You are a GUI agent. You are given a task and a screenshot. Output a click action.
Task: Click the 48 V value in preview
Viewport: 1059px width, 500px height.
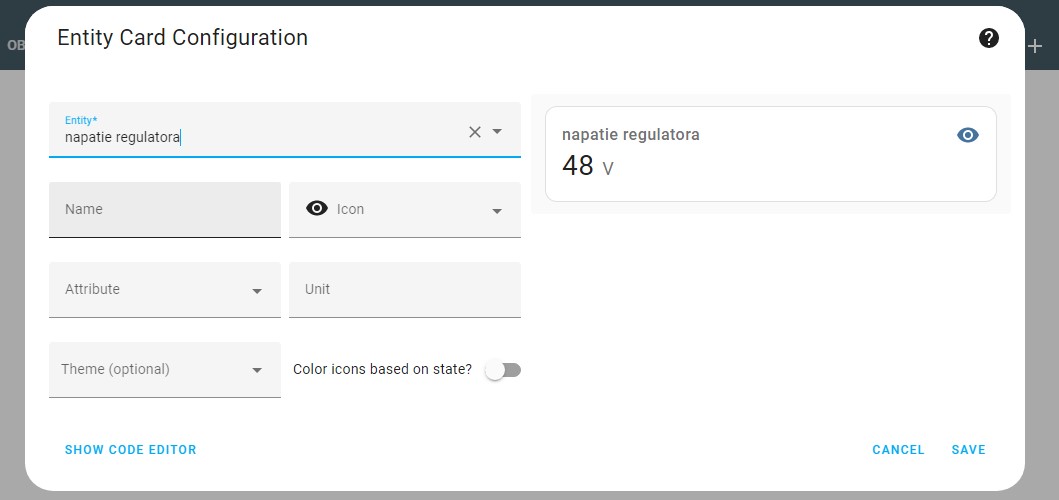(x=588, y=166)
